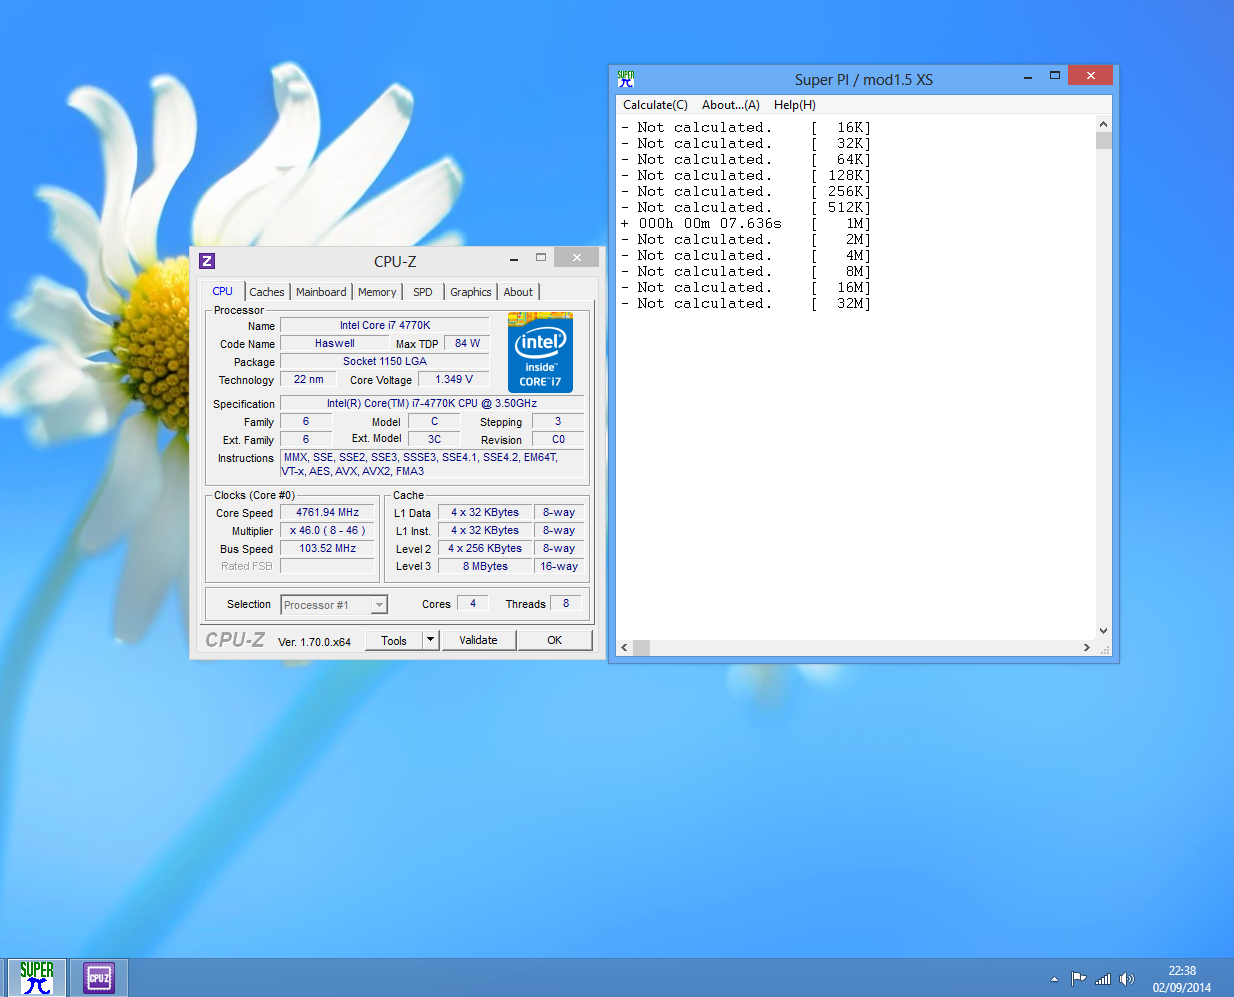
Task: Click the Super PI vertical scrollbar down arrow
Action: [1103, 631]
